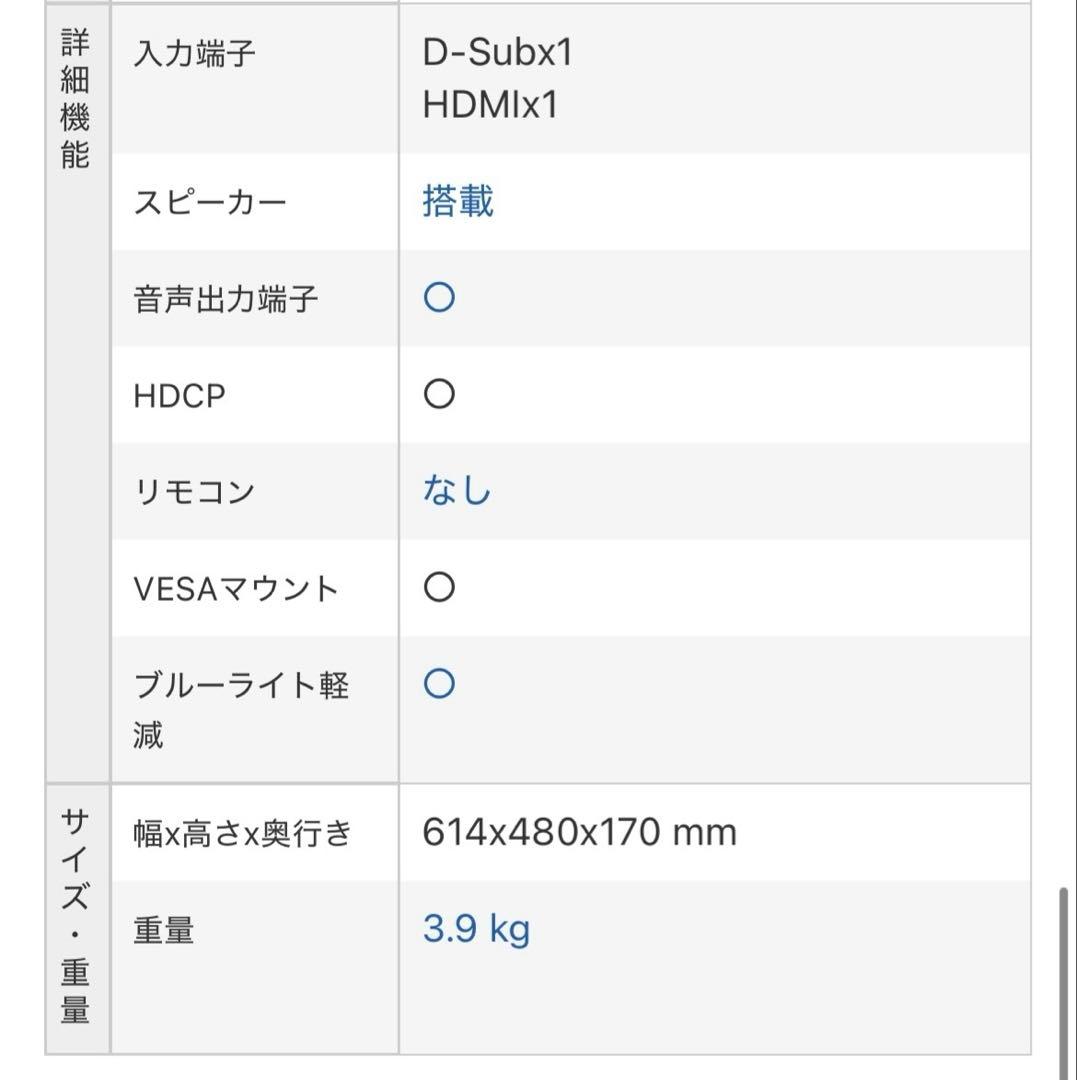This screenshot has height=1080, width=1077.
Task: Click the blue circle beside 音声出力端子
Action: (439, 298)
